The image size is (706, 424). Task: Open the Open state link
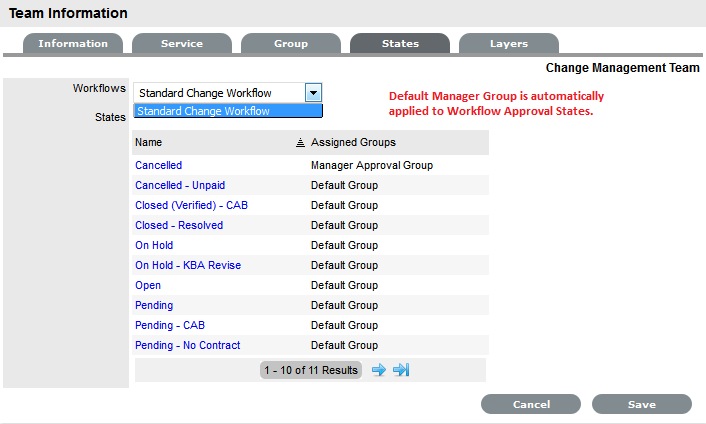(x=148, y=285)
